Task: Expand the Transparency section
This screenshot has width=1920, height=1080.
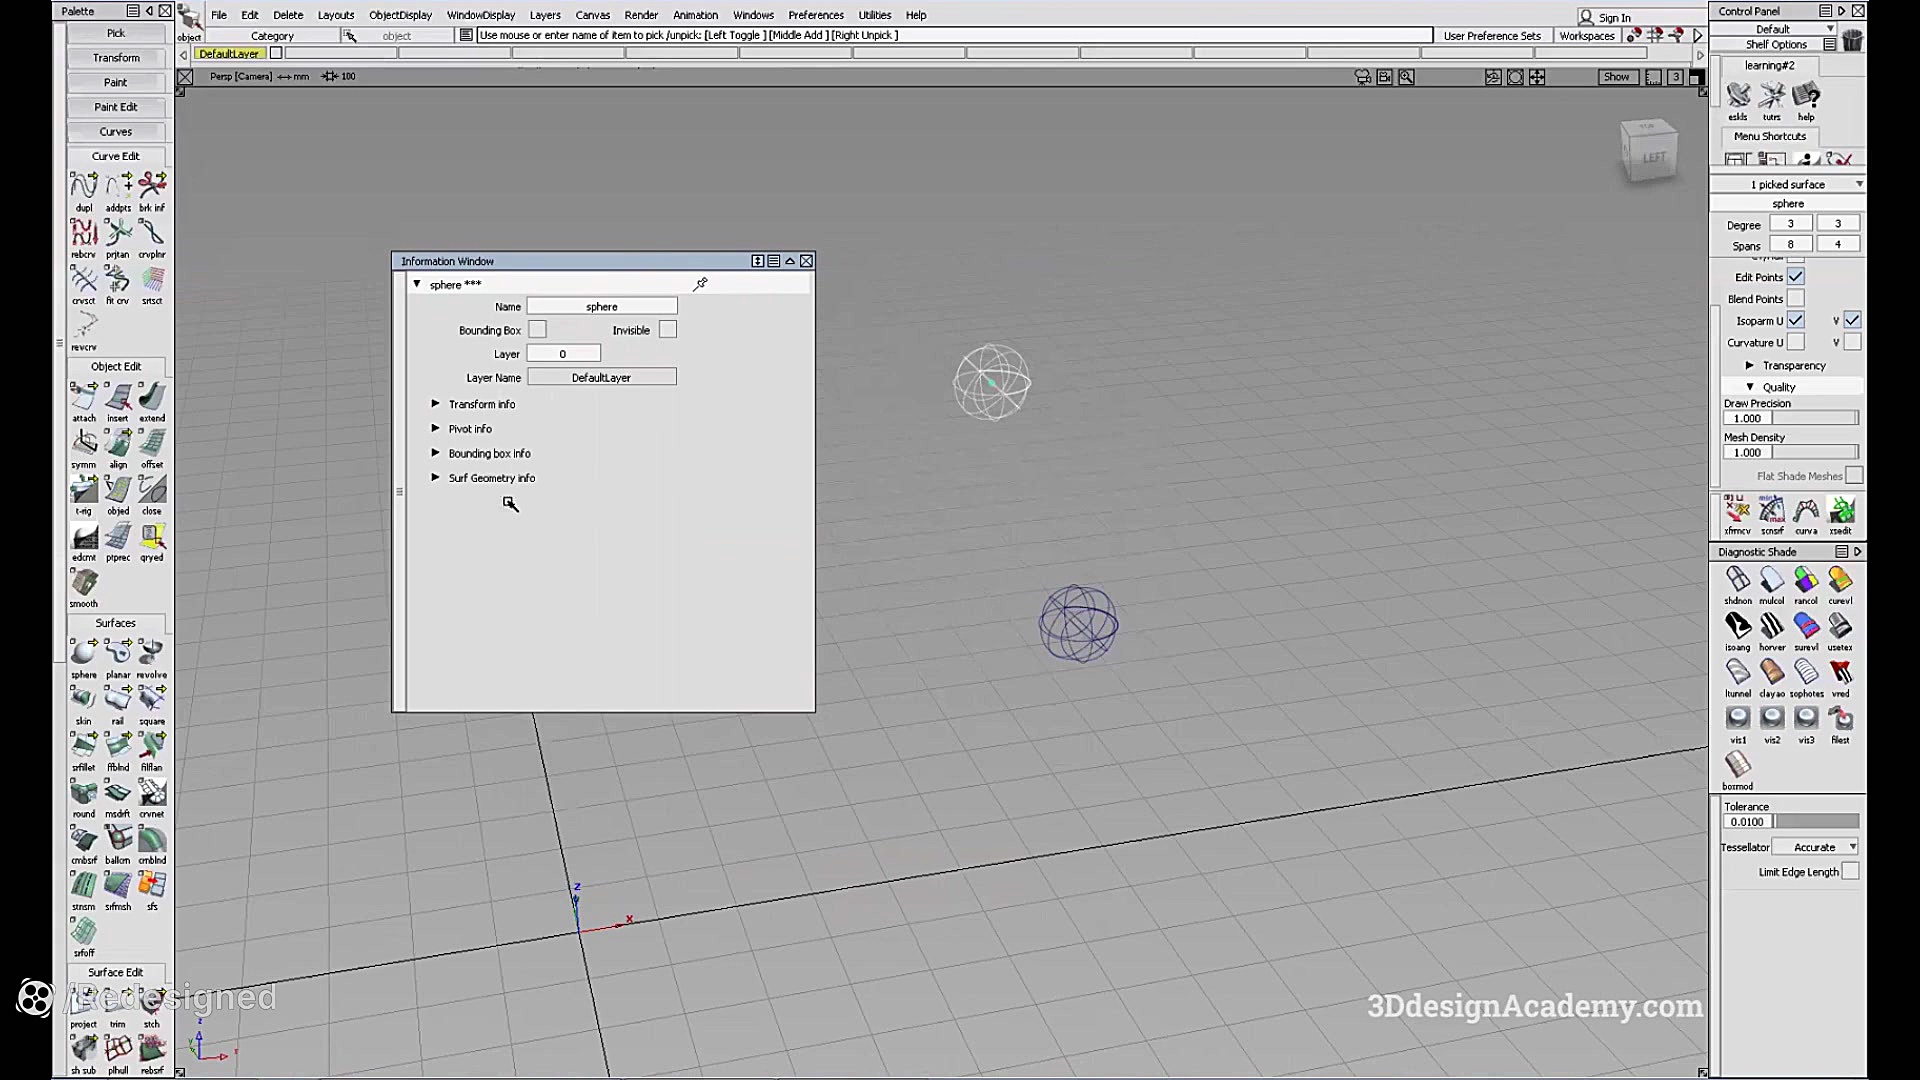Action: coord(1750,365)
